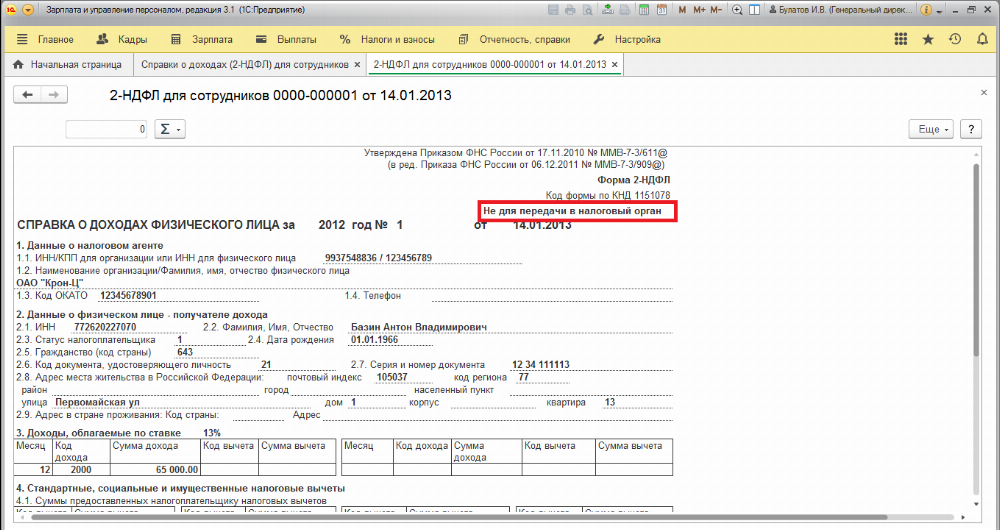Screen dimensions: 1000x530
Task: Open the calculator from the title toolbar
Action: coord(643,10)
